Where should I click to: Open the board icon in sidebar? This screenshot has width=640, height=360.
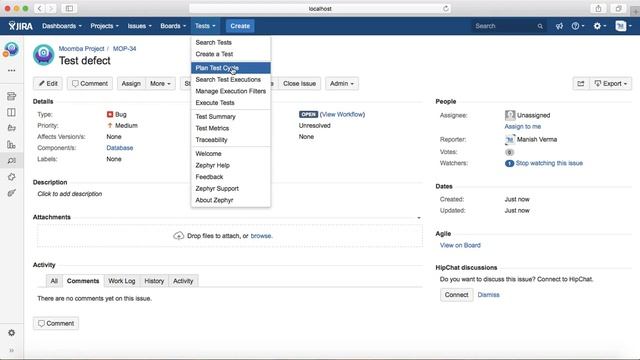[x=11, y=112]
